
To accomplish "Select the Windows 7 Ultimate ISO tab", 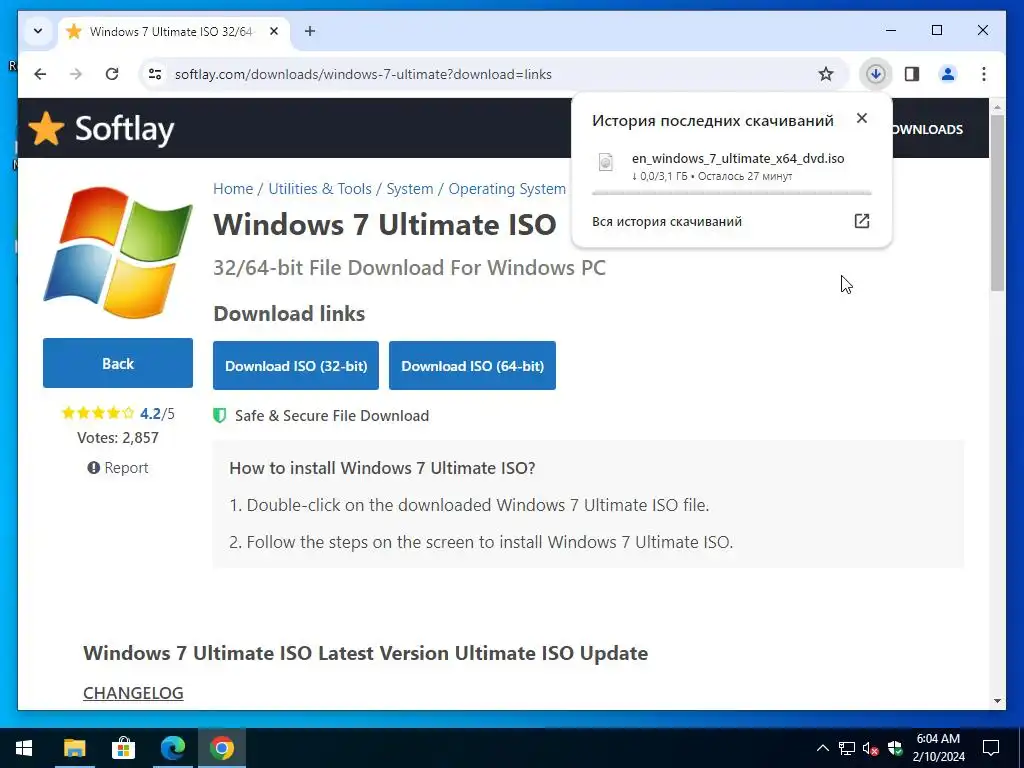I will coord(174,31).
